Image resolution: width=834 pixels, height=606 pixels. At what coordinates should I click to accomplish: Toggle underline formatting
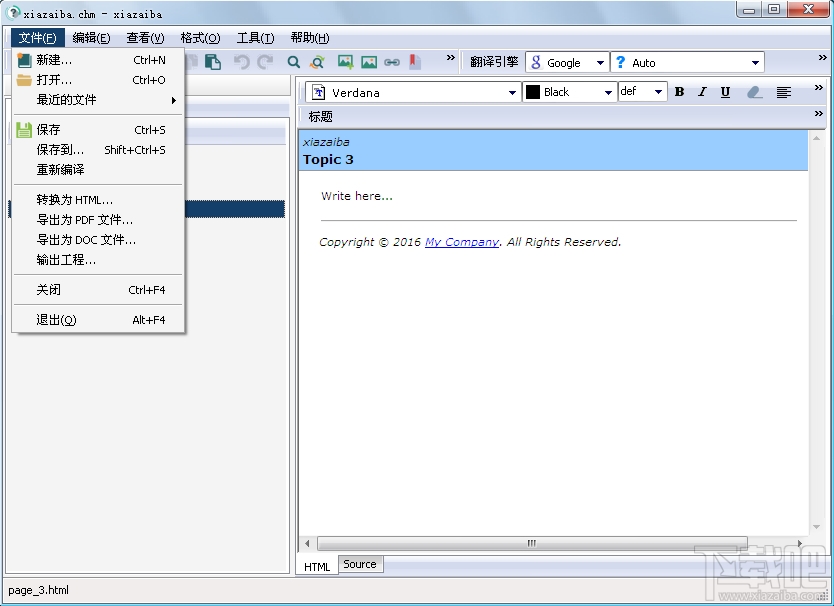coord(724,91)
